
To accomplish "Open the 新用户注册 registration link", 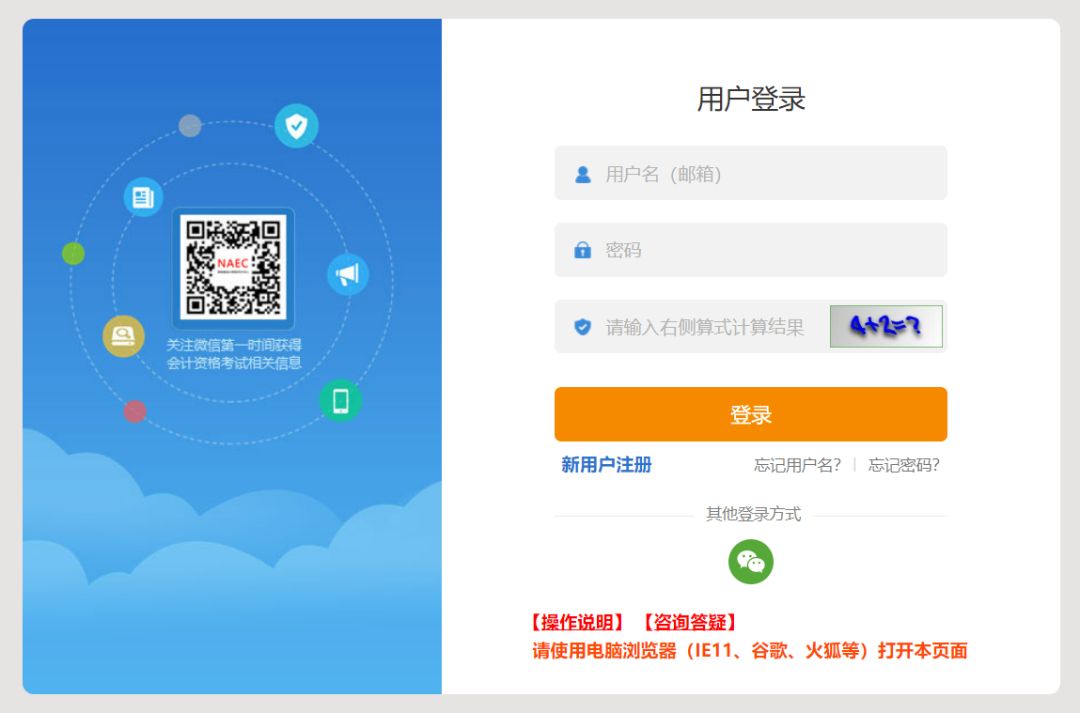I will tap(606, 465).
